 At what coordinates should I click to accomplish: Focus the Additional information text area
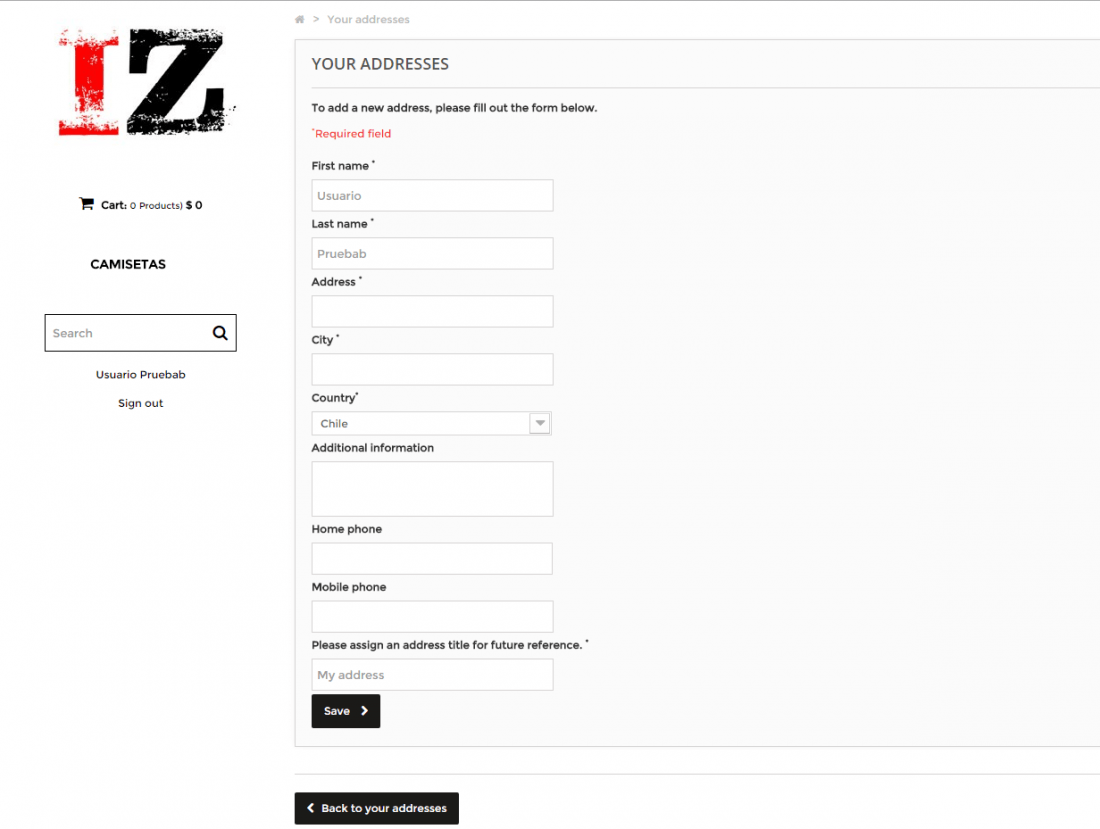pyautogui.click(x=432, y=489)
